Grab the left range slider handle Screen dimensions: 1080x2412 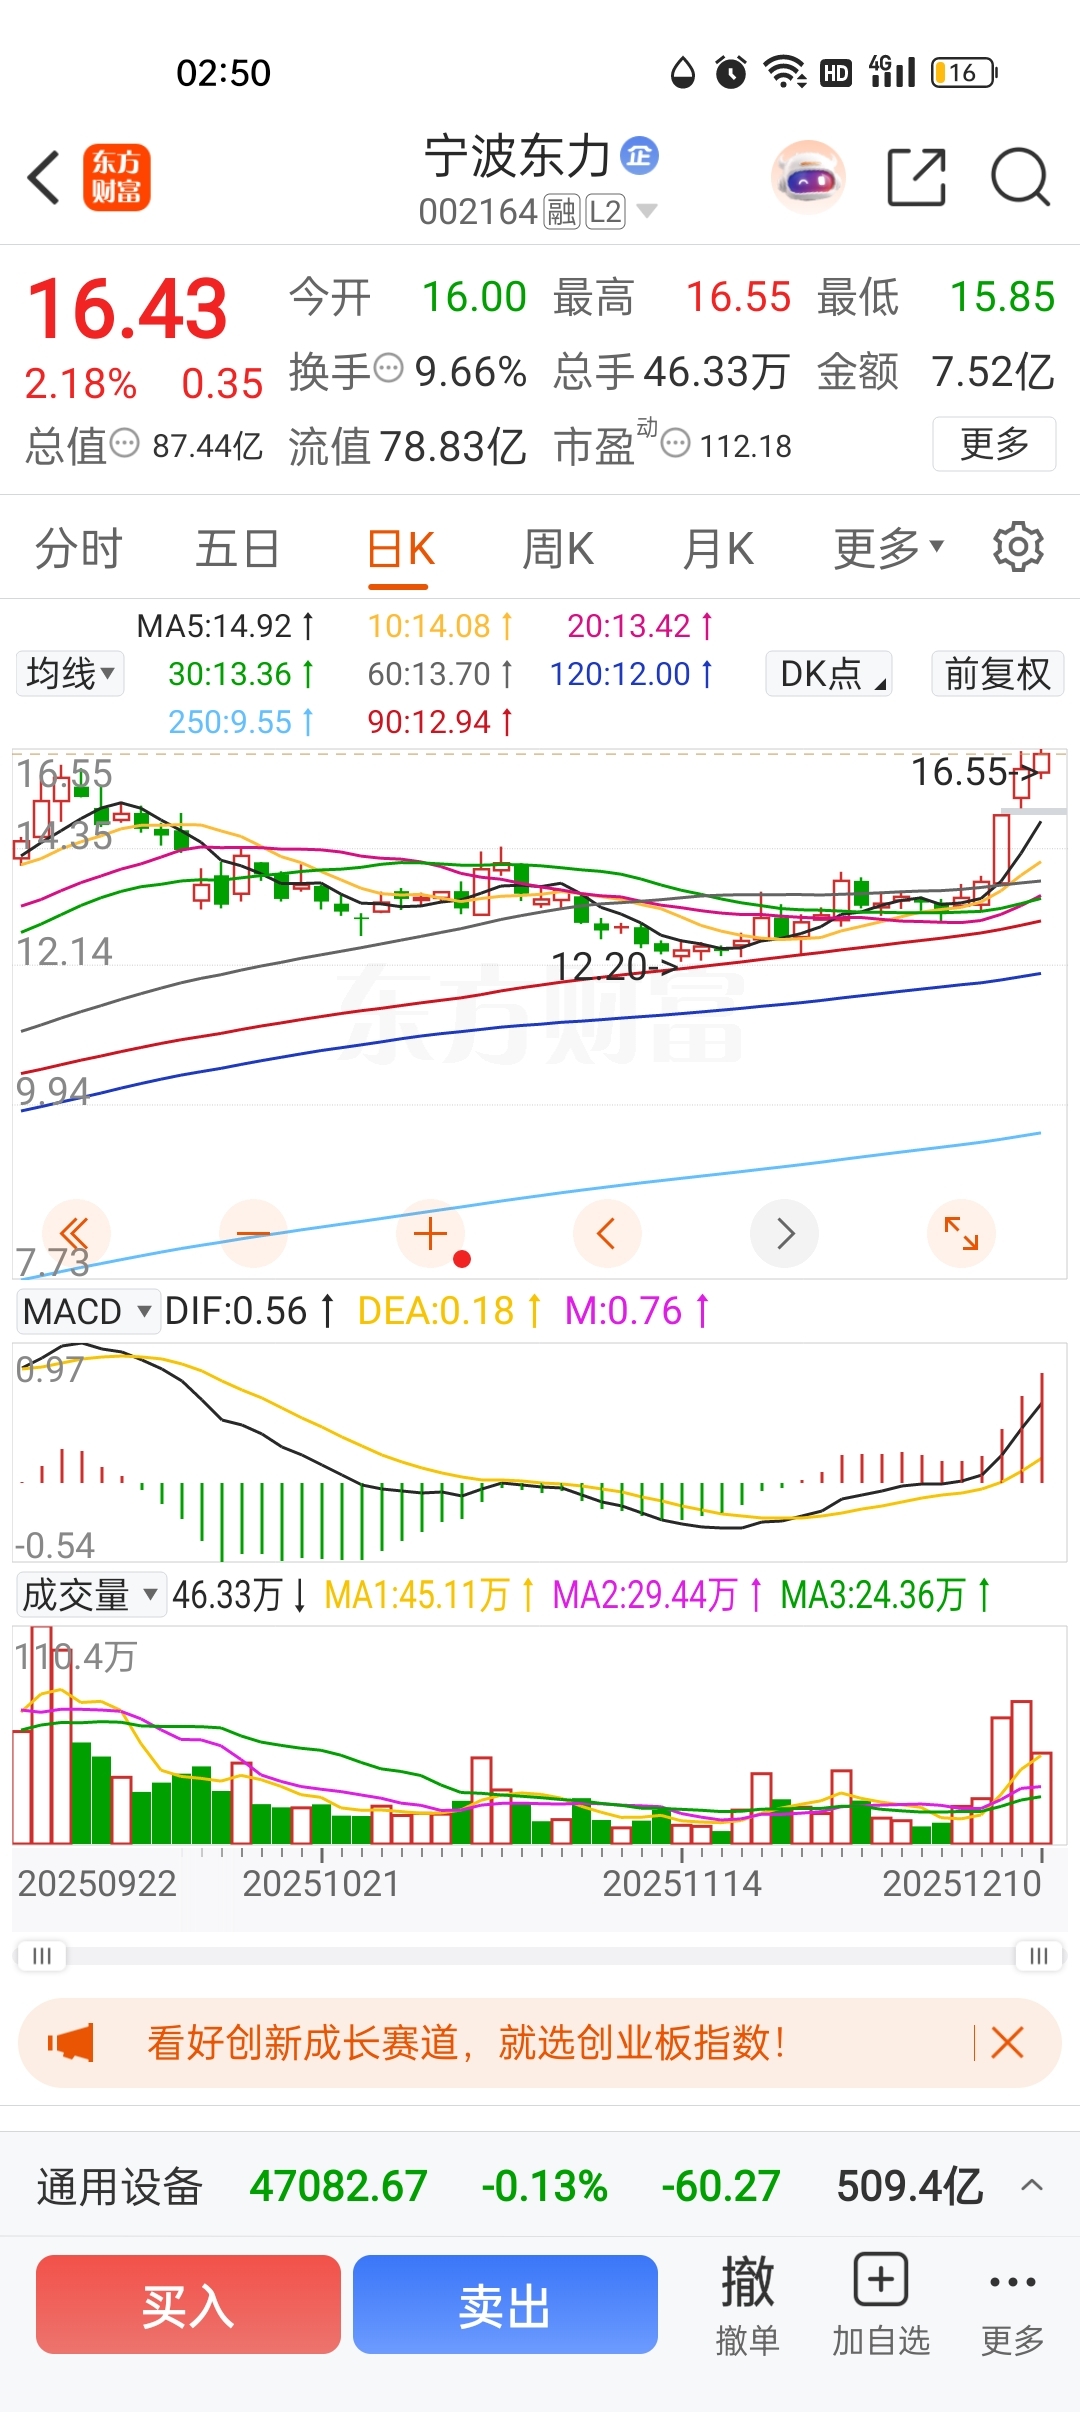click(x=42, y=1955)
